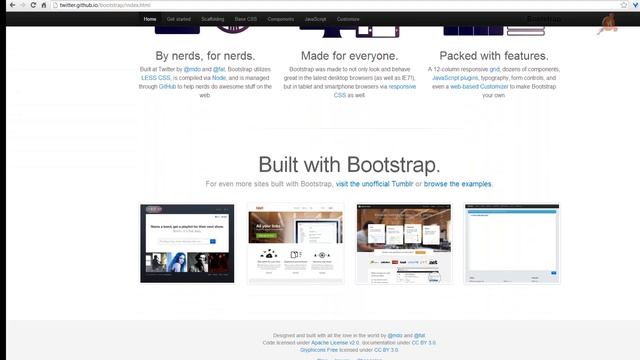Viewport: 640px width, 360px height.
Task: Open the third example thumbnail with office photo
Action: [x=404, y=243]
